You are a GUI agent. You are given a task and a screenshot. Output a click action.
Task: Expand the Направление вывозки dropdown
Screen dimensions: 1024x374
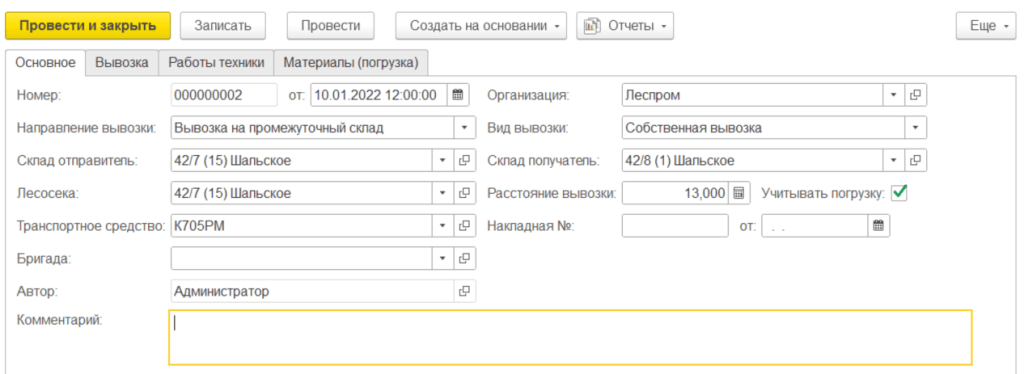tap(464, 128)
